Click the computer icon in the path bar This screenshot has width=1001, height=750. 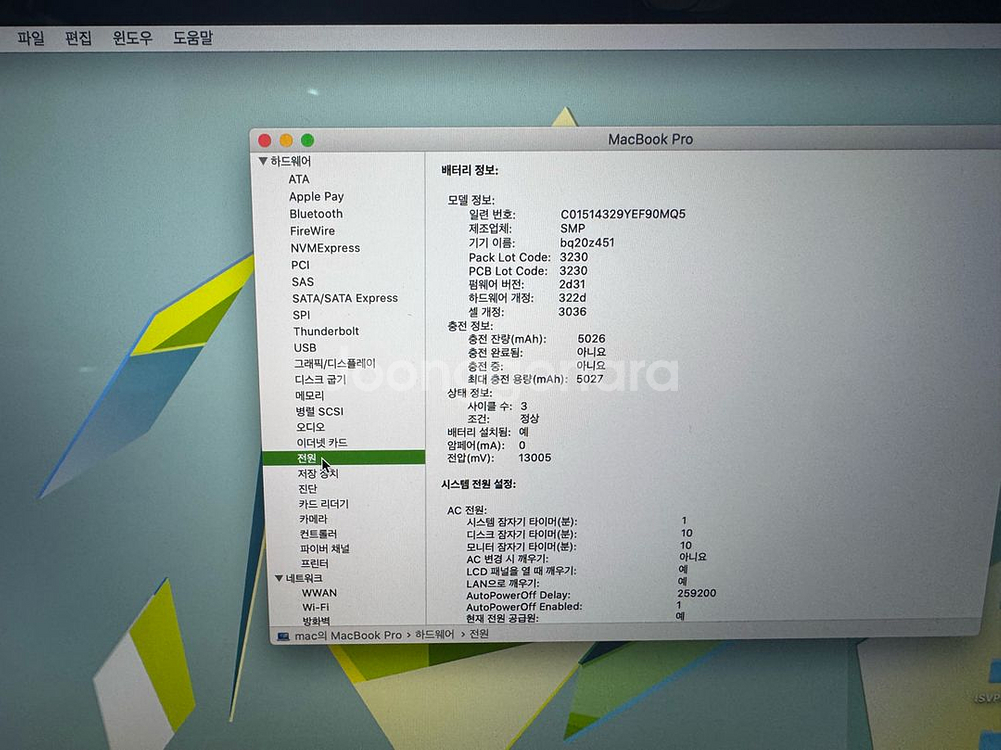pyautogui.click(x=284, y=636)
